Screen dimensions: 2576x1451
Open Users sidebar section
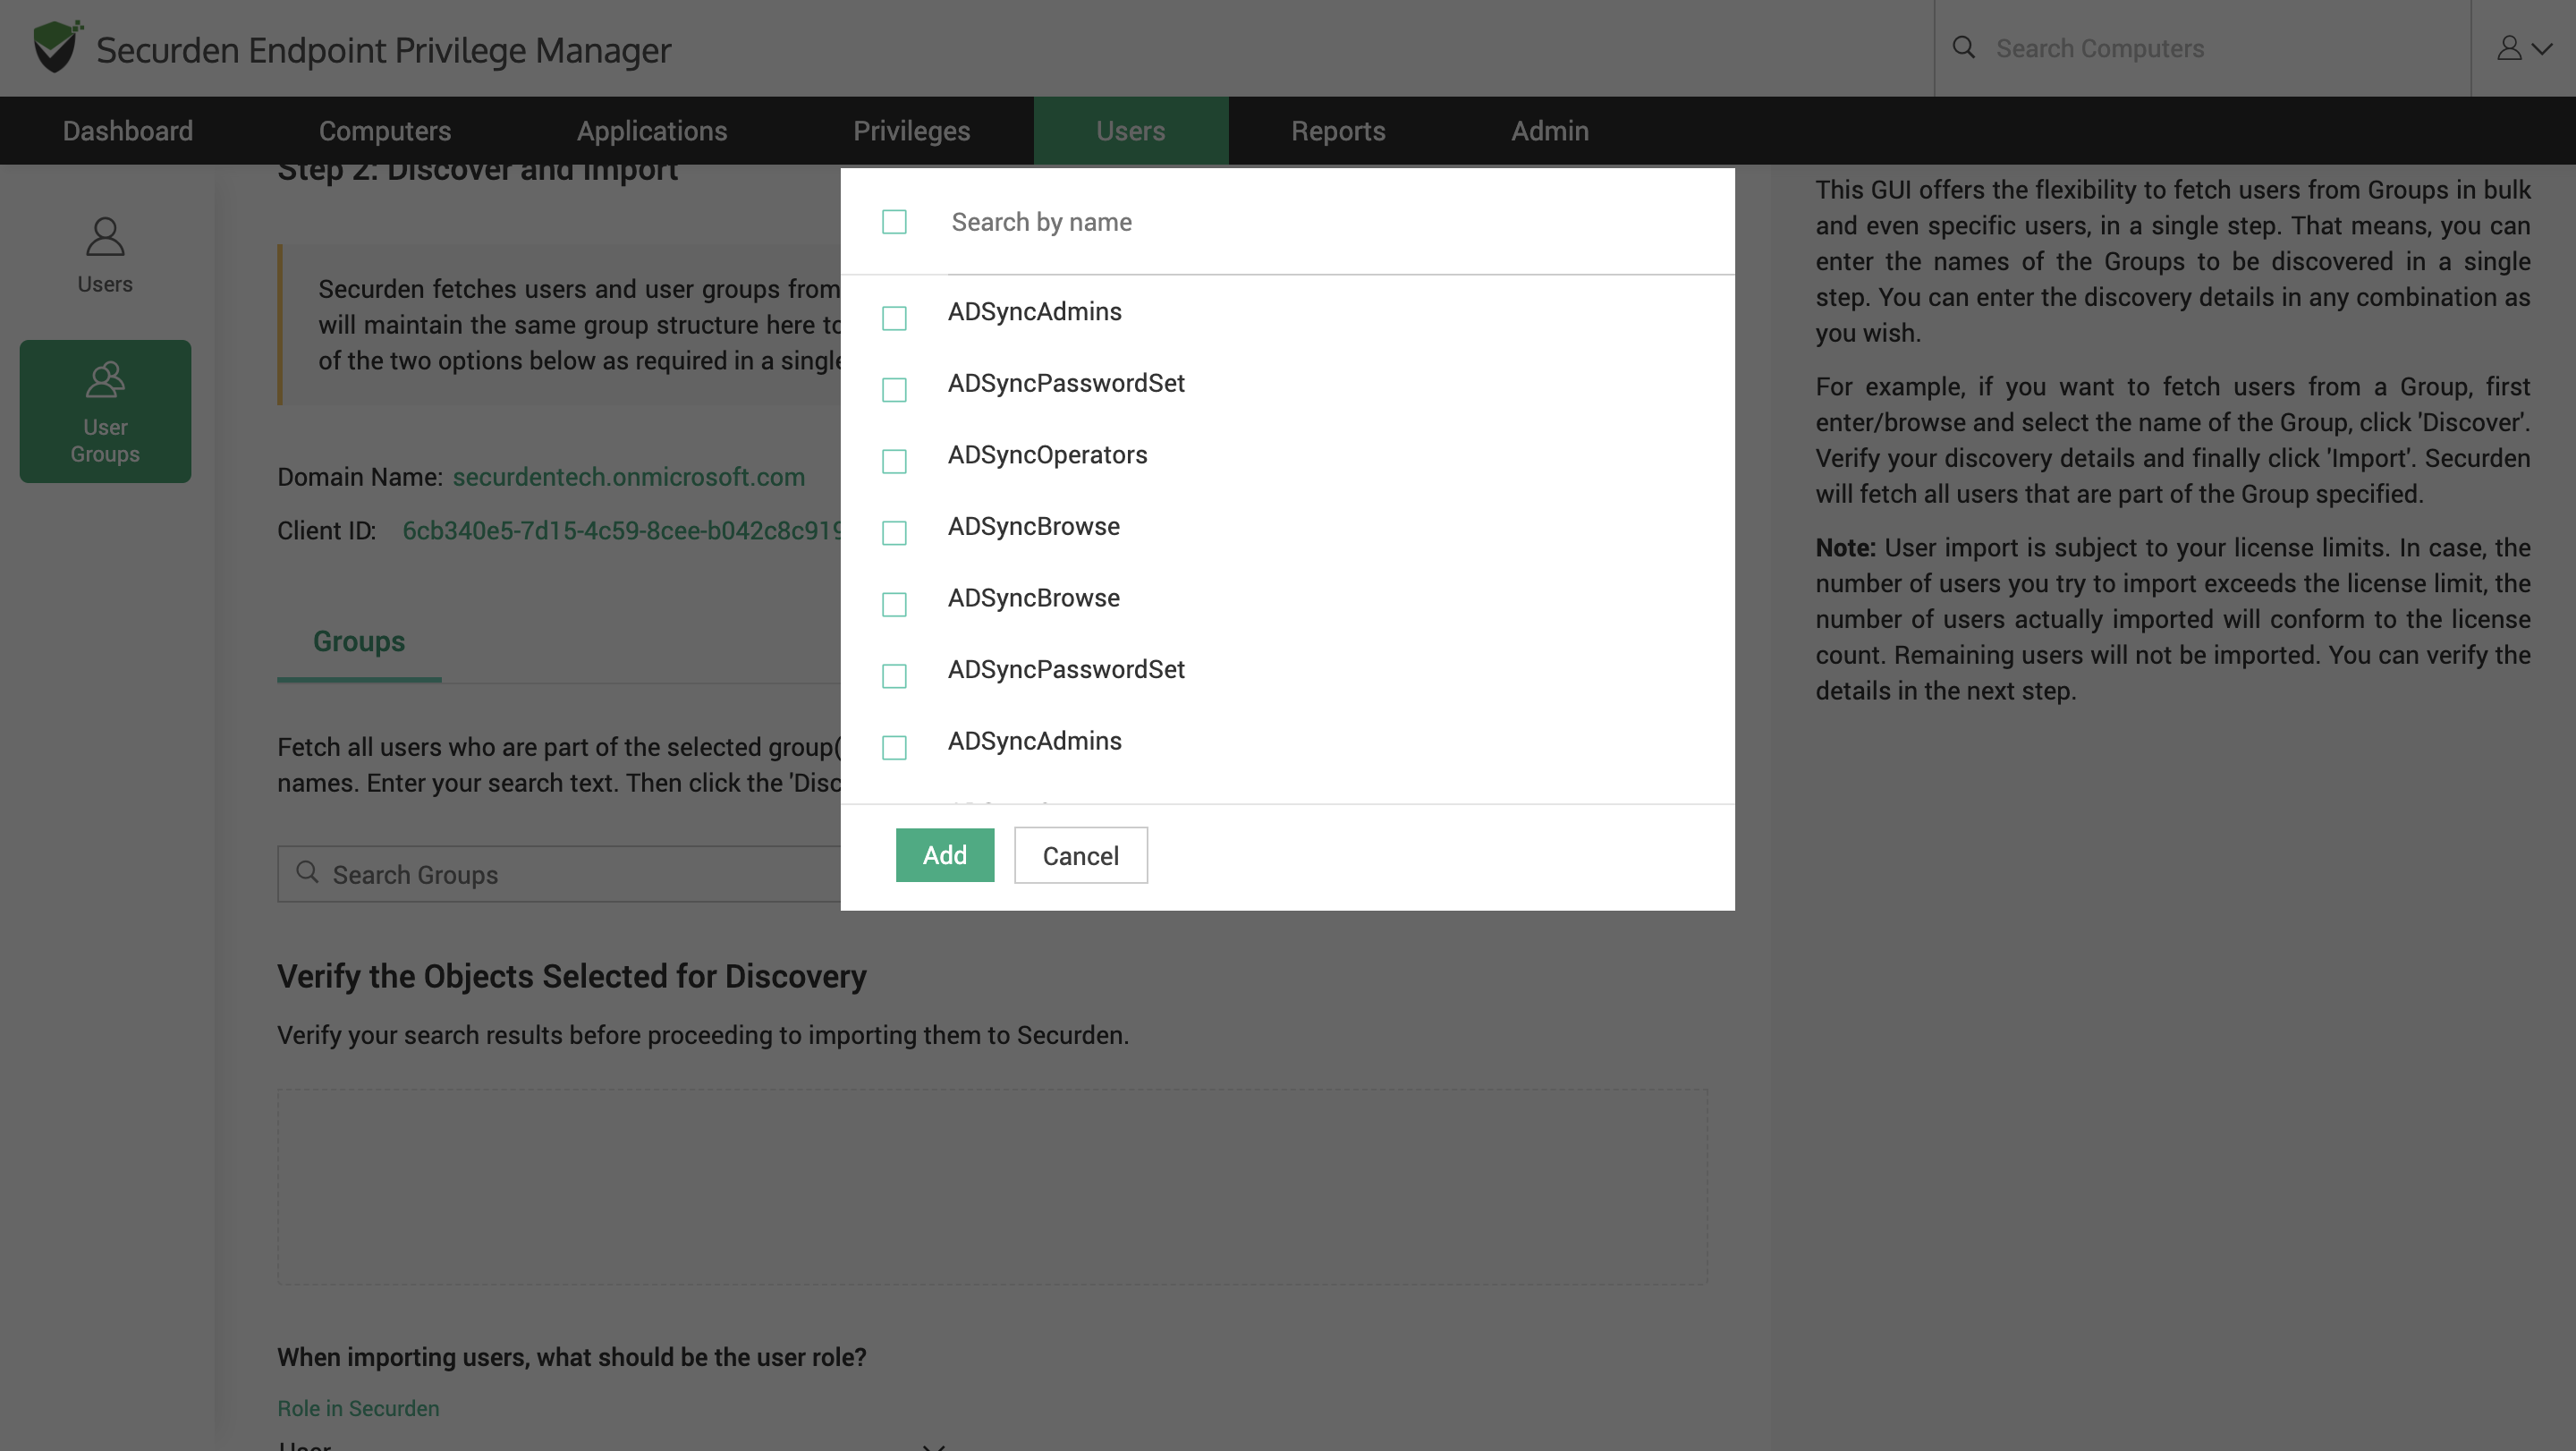[105, 256]
